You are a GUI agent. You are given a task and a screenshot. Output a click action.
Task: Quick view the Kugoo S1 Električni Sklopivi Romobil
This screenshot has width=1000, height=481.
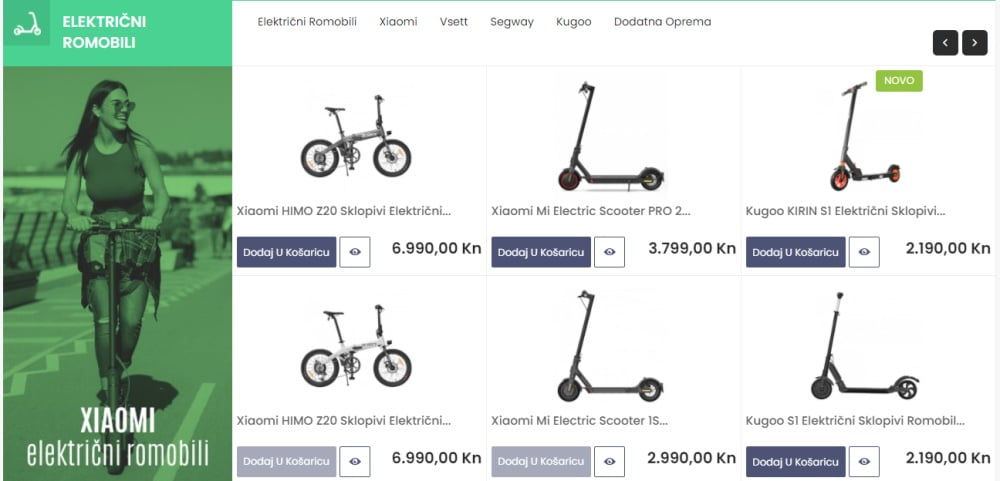pyautogui.click(x=864, y=461)
